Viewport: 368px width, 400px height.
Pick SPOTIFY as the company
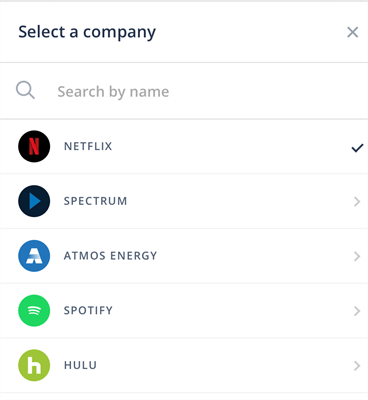click(88, 310)
